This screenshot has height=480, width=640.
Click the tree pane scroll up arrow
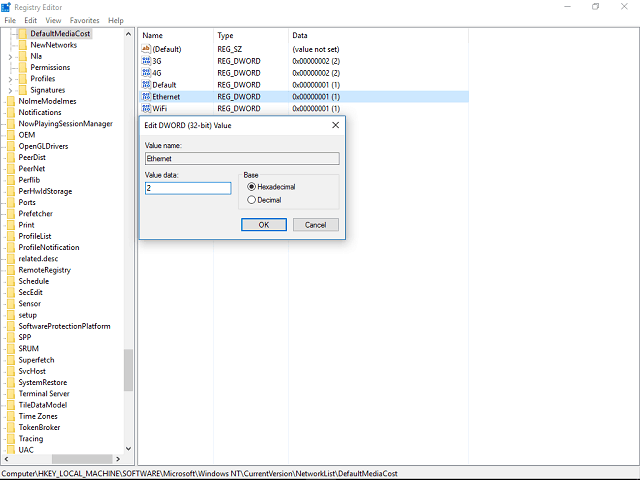pos(128,34)
